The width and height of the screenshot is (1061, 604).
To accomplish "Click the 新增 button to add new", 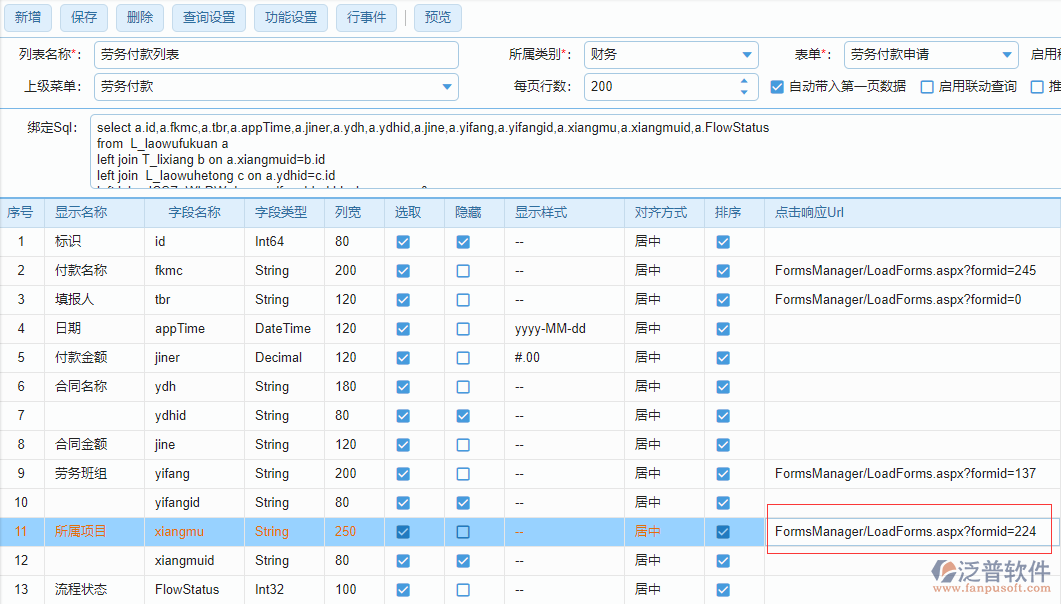I will pos(28,17).
